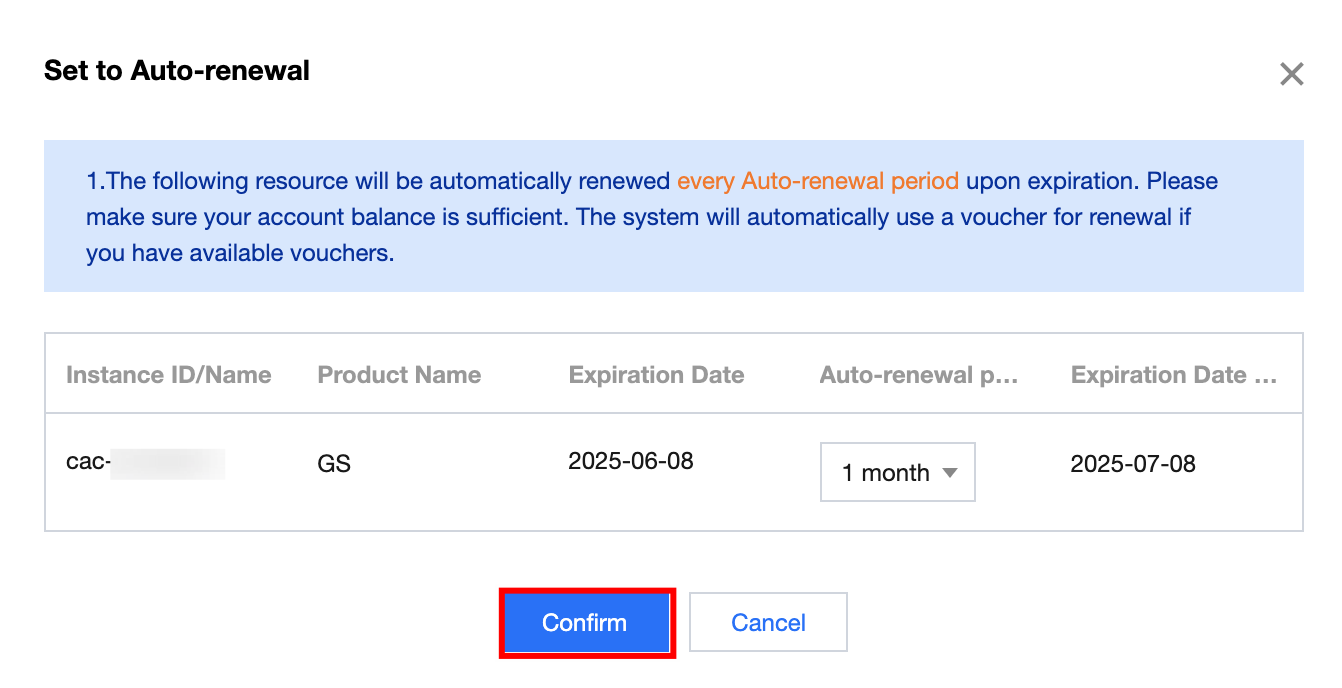1342x688 pixels.
Task: Click the GS product name cell
Action: [x=334, y=464]
